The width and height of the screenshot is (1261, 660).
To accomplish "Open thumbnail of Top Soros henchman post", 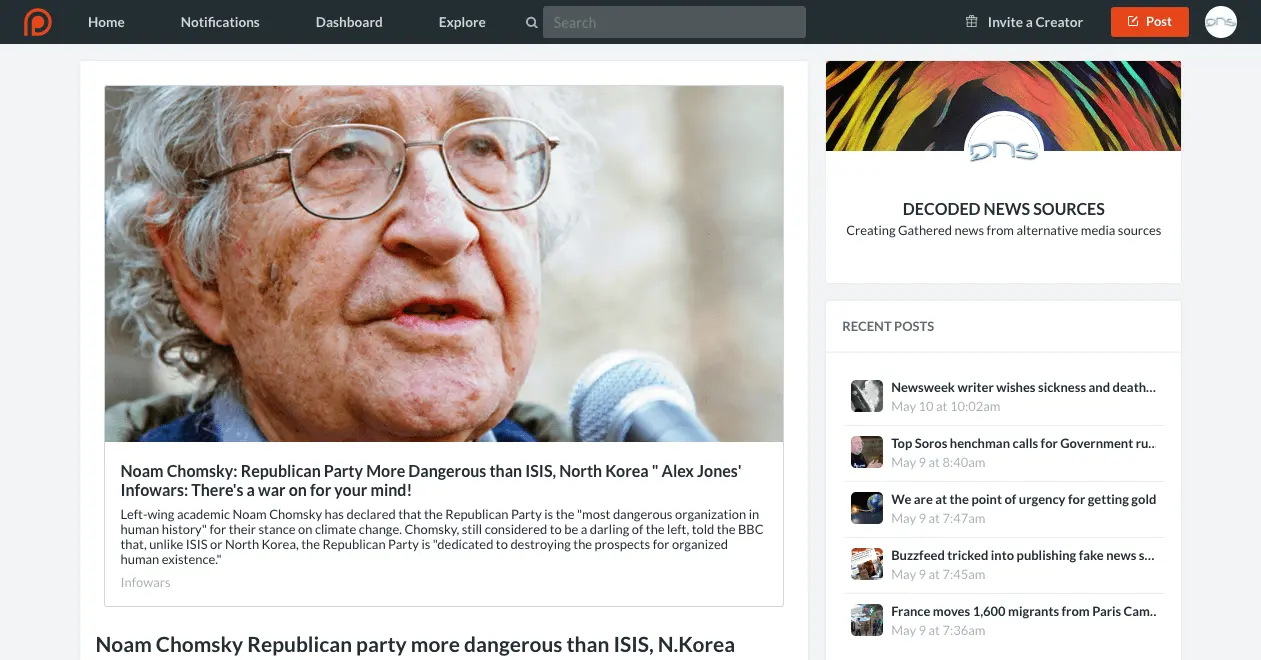I will (867, 452).
